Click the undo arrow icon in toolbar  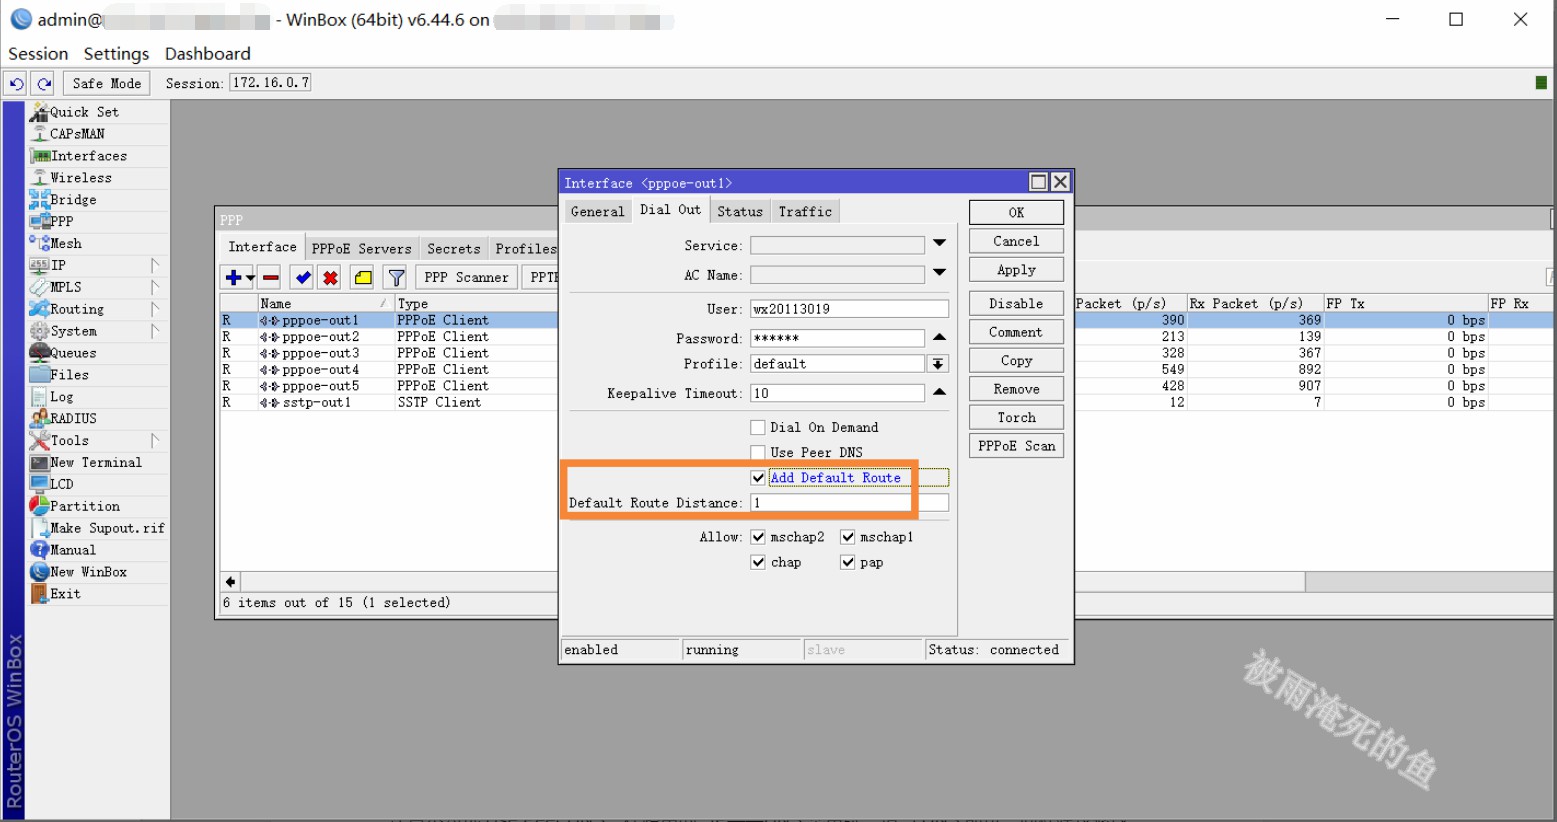(16, 84)
